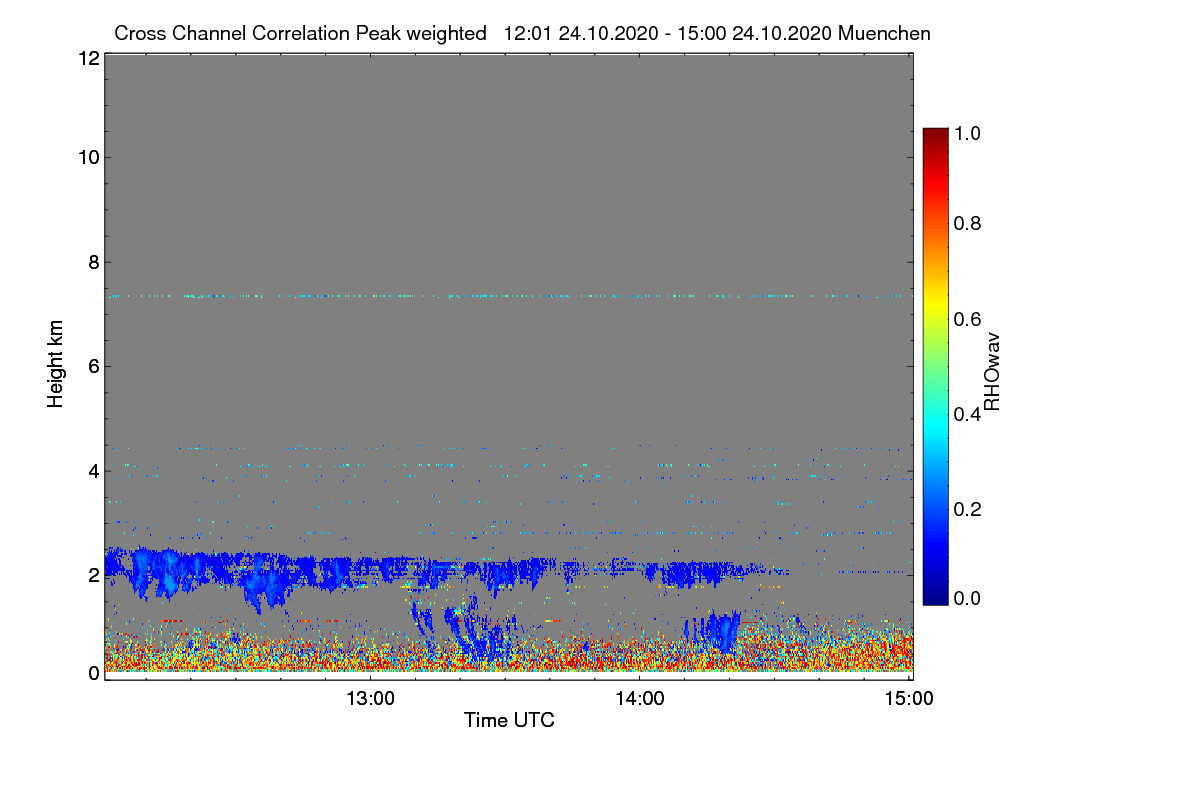The height and width of the screenshot is (800, 1200).
Task: Click the '10' height axis tick label
Action: 88,157
